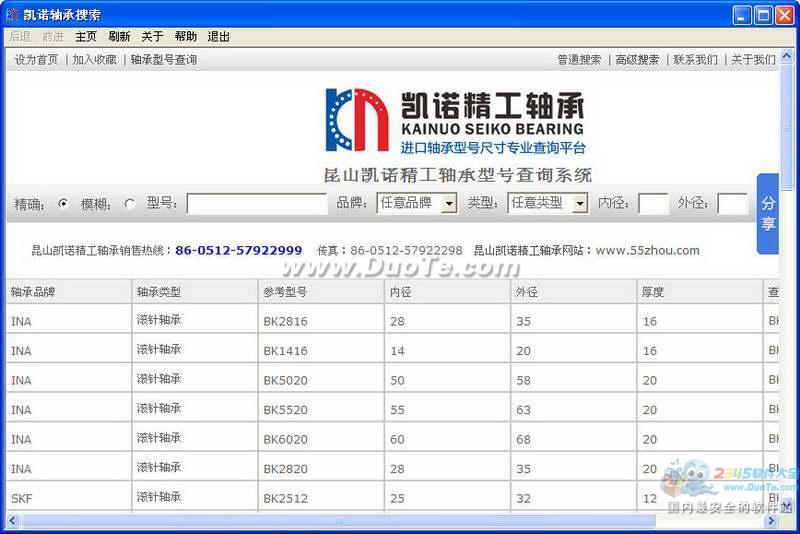Click the 参考型号 column header

321,292
